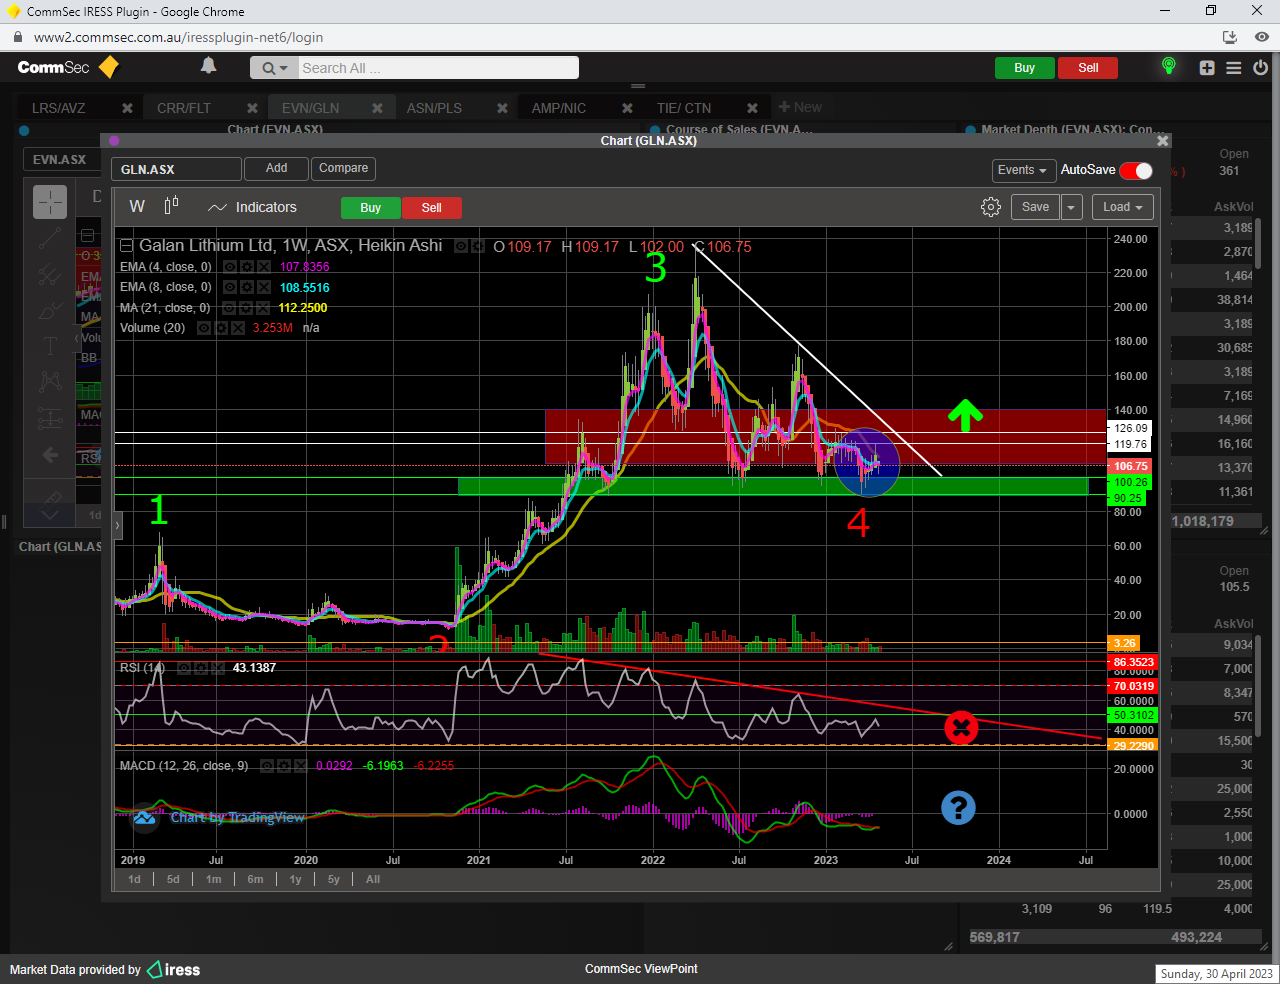
Task: Switch to the TIE/ CTN tab
Action: pos(684,108)
